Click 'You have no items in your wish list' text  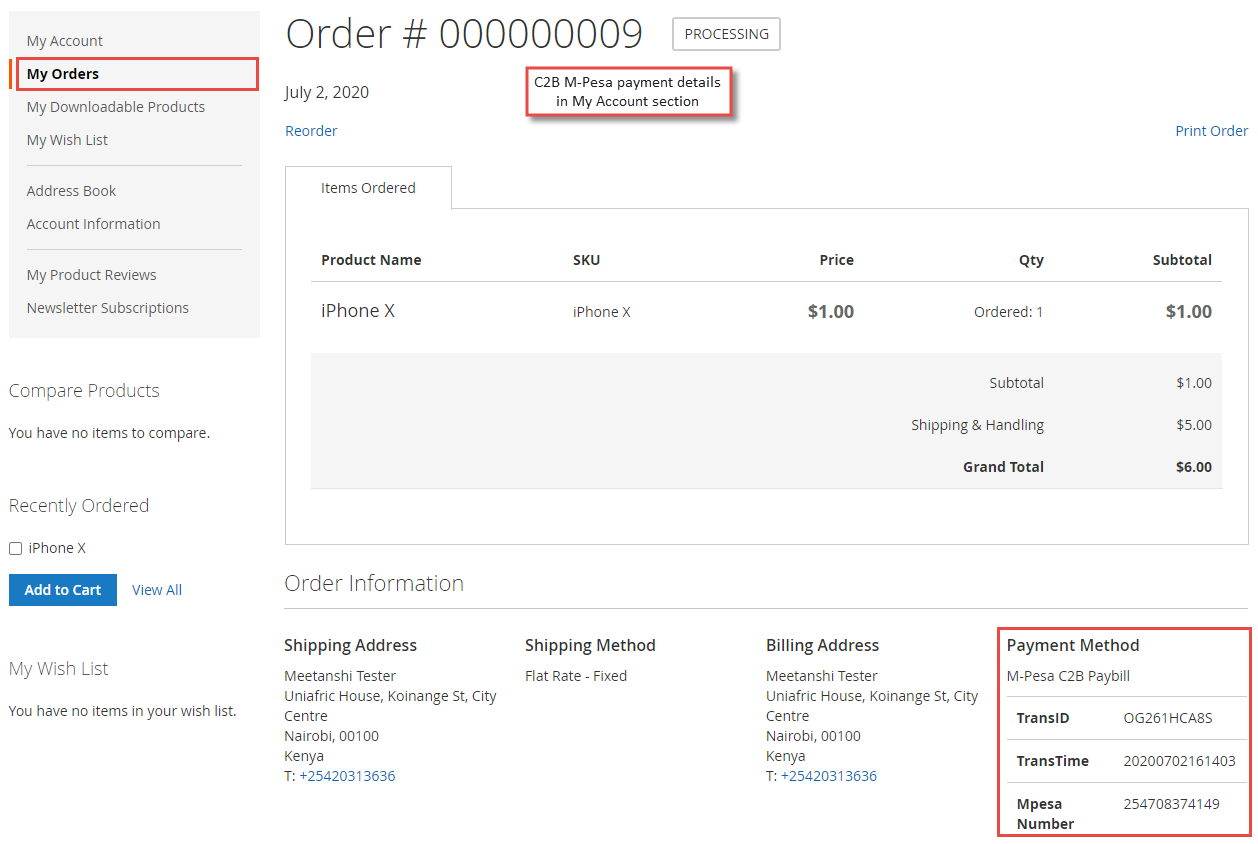pos(123,711)
